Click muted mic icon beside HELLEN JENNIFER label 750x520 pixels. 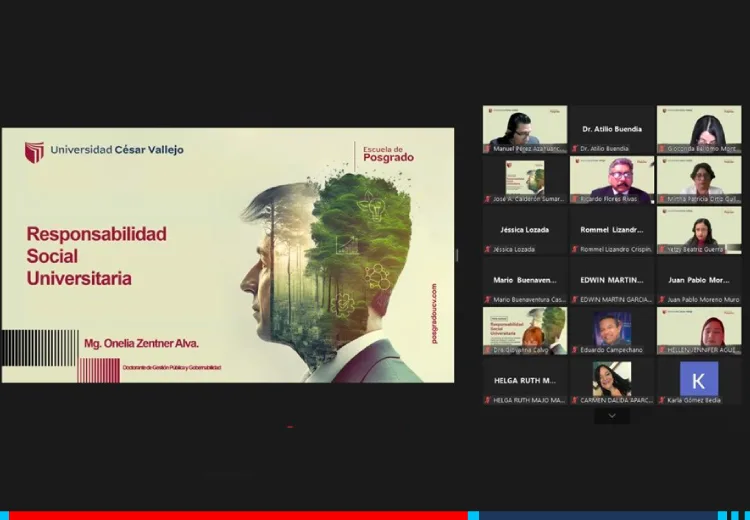tap(662, 350)
